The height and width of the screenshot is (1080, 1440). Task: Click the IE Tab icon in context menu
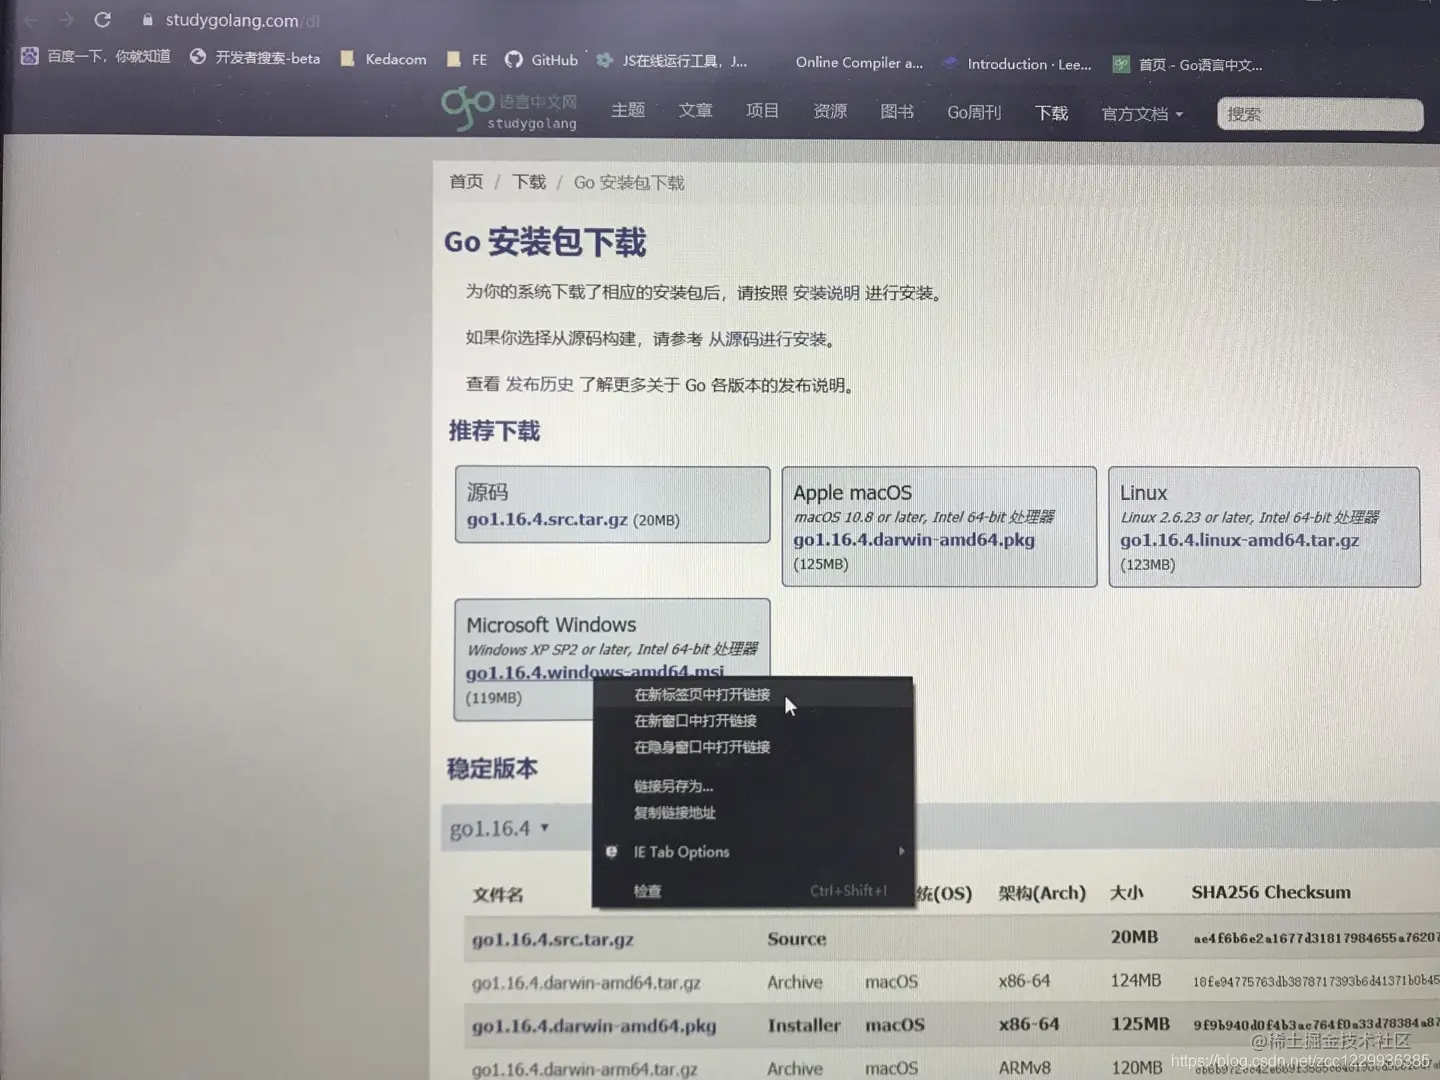(611, 851)
